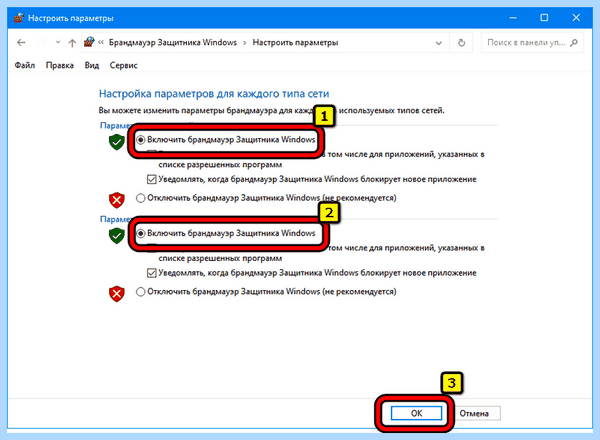Screen dimensions: 600x440
Task: Click the forward navigation arrow
Action: pyautogui.click(x=41, y=42)
